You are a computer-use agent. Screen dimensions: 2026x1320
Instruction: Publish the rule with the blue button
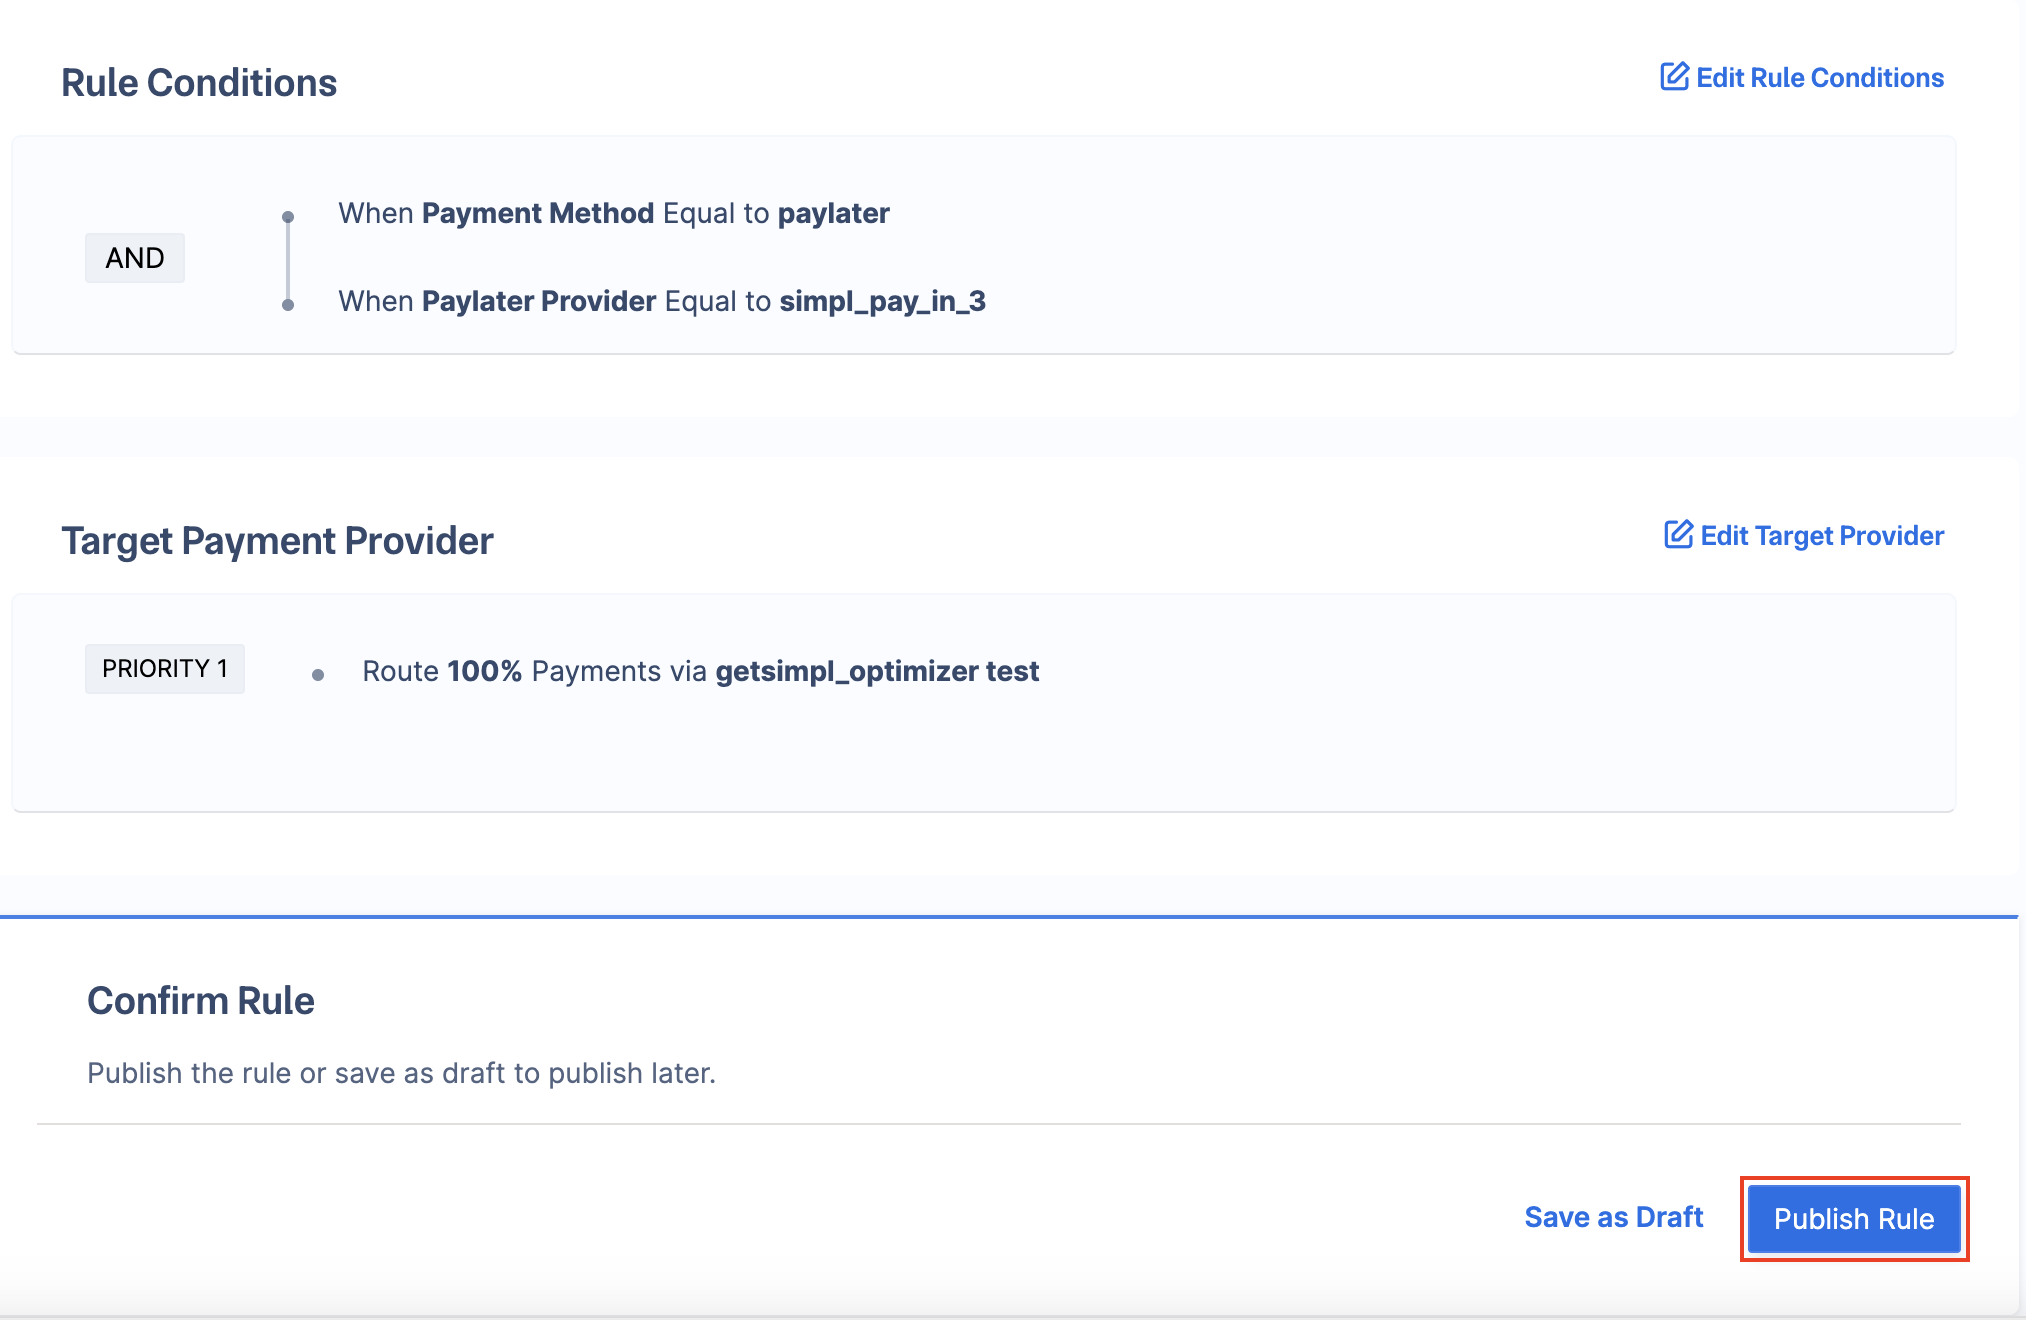click(1854, 1219)
